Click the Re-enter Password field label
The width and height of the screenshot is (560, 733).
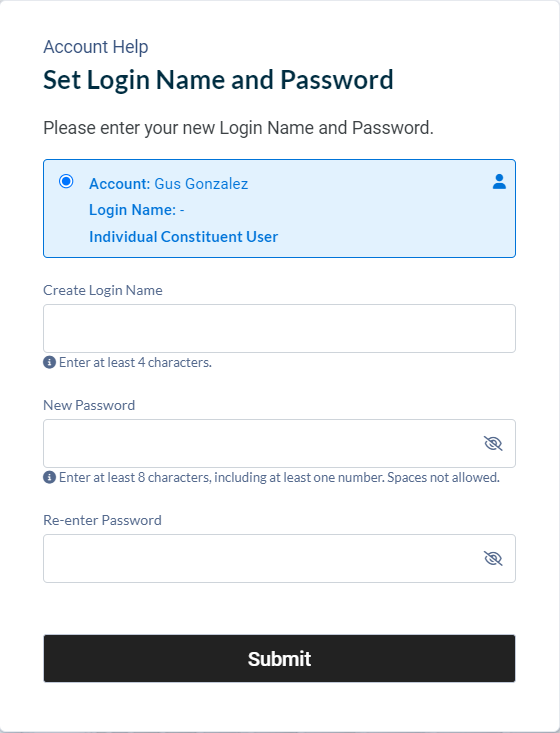click(102, 520)
